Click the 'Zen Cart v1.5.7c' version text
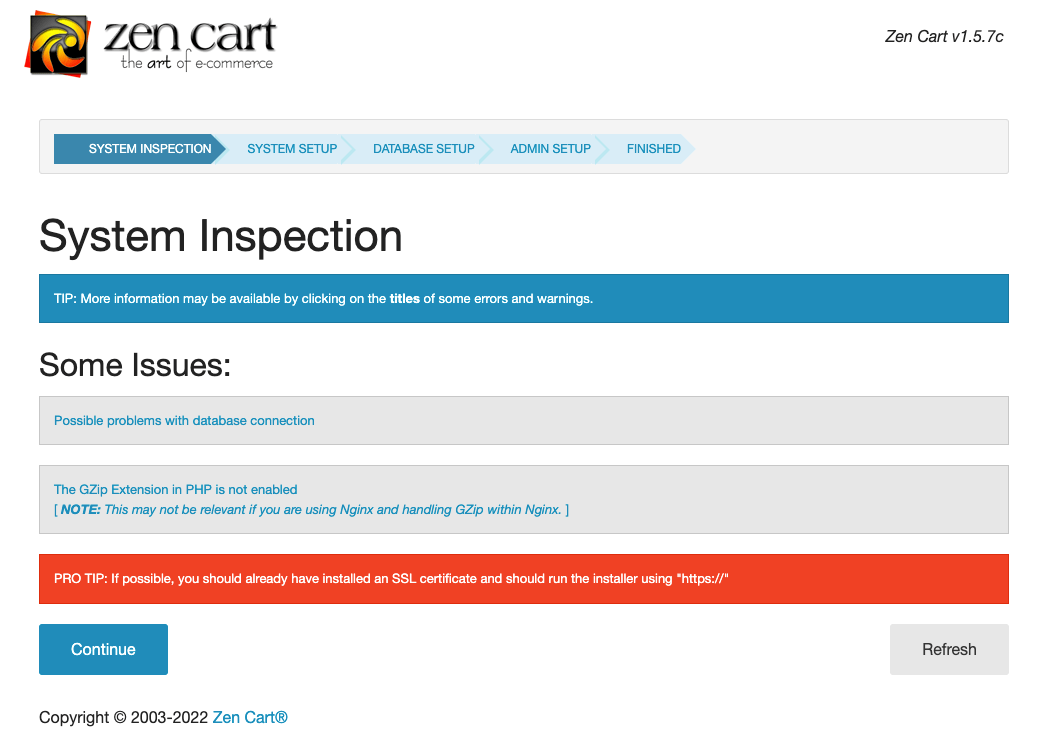Image resolution: width=1060 pixels, height=748 pixels. click(944, 37)
